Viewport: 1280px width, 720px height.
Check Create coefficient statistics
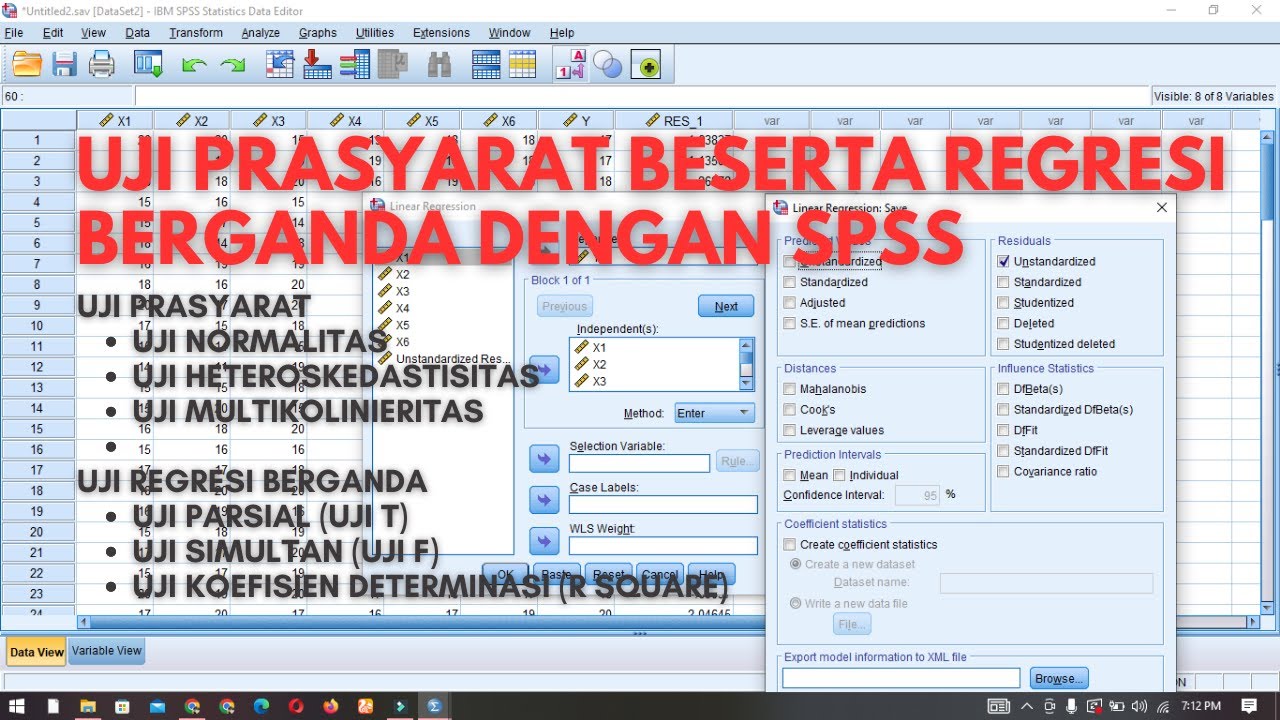[790, 544]
